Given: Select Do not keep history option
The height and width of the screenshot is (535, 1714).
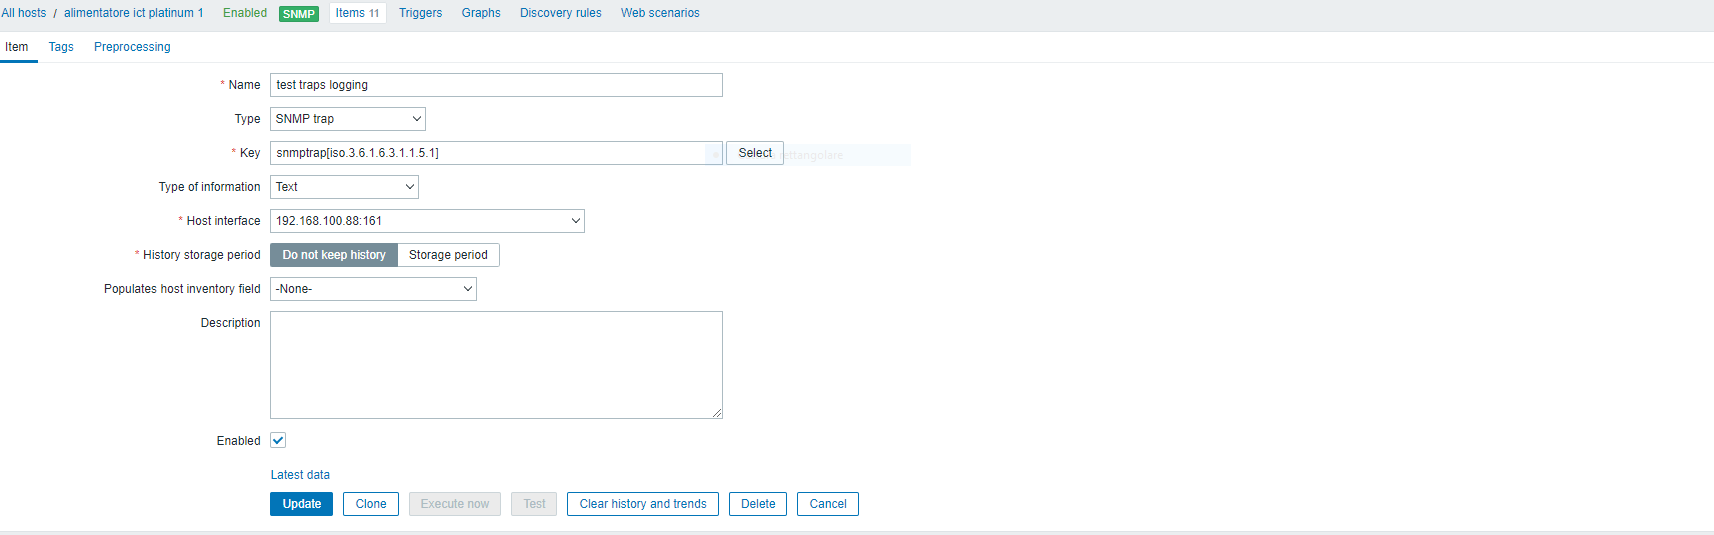Looking at the screenshot, I should click(x=334, y=255).
